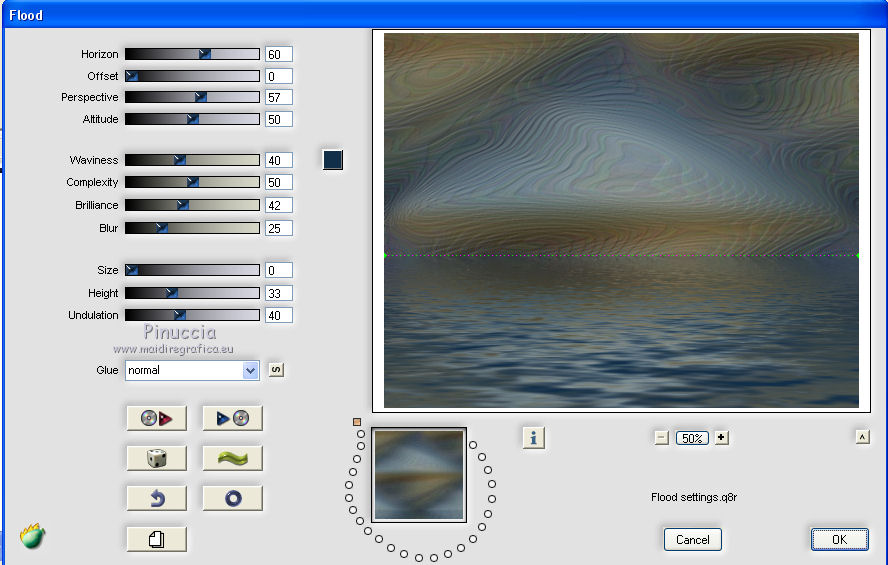The width and height of the screenshot is (888, 565).
Task: Click the Blur value field showing 25
Action: (279, 228)
